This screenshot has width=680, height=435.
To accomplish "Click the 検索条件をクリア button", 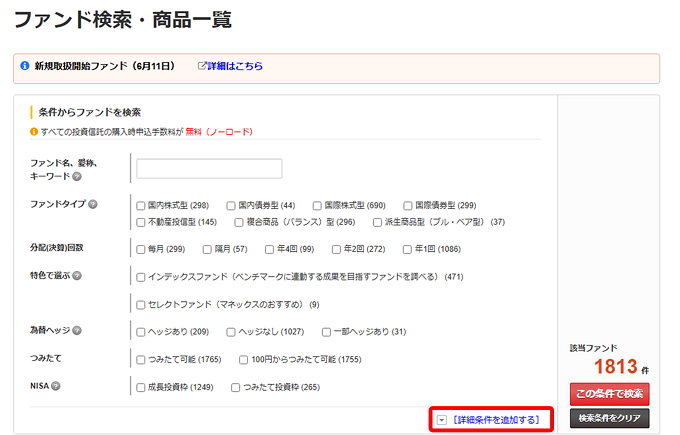I will coord(609,418).
